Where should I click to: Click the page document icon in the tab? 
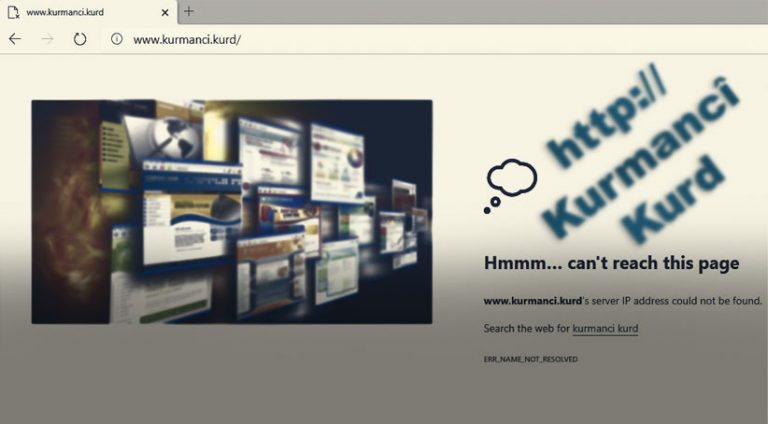tap(15, 12)
